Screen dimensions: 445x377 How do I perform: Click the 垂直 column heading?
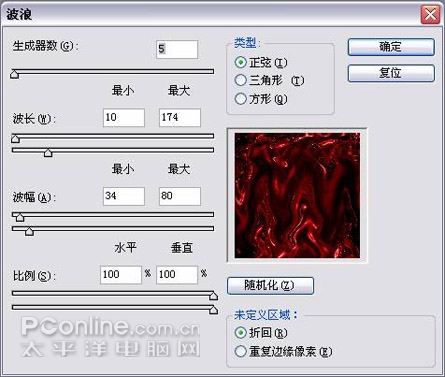tap(182, 248)
